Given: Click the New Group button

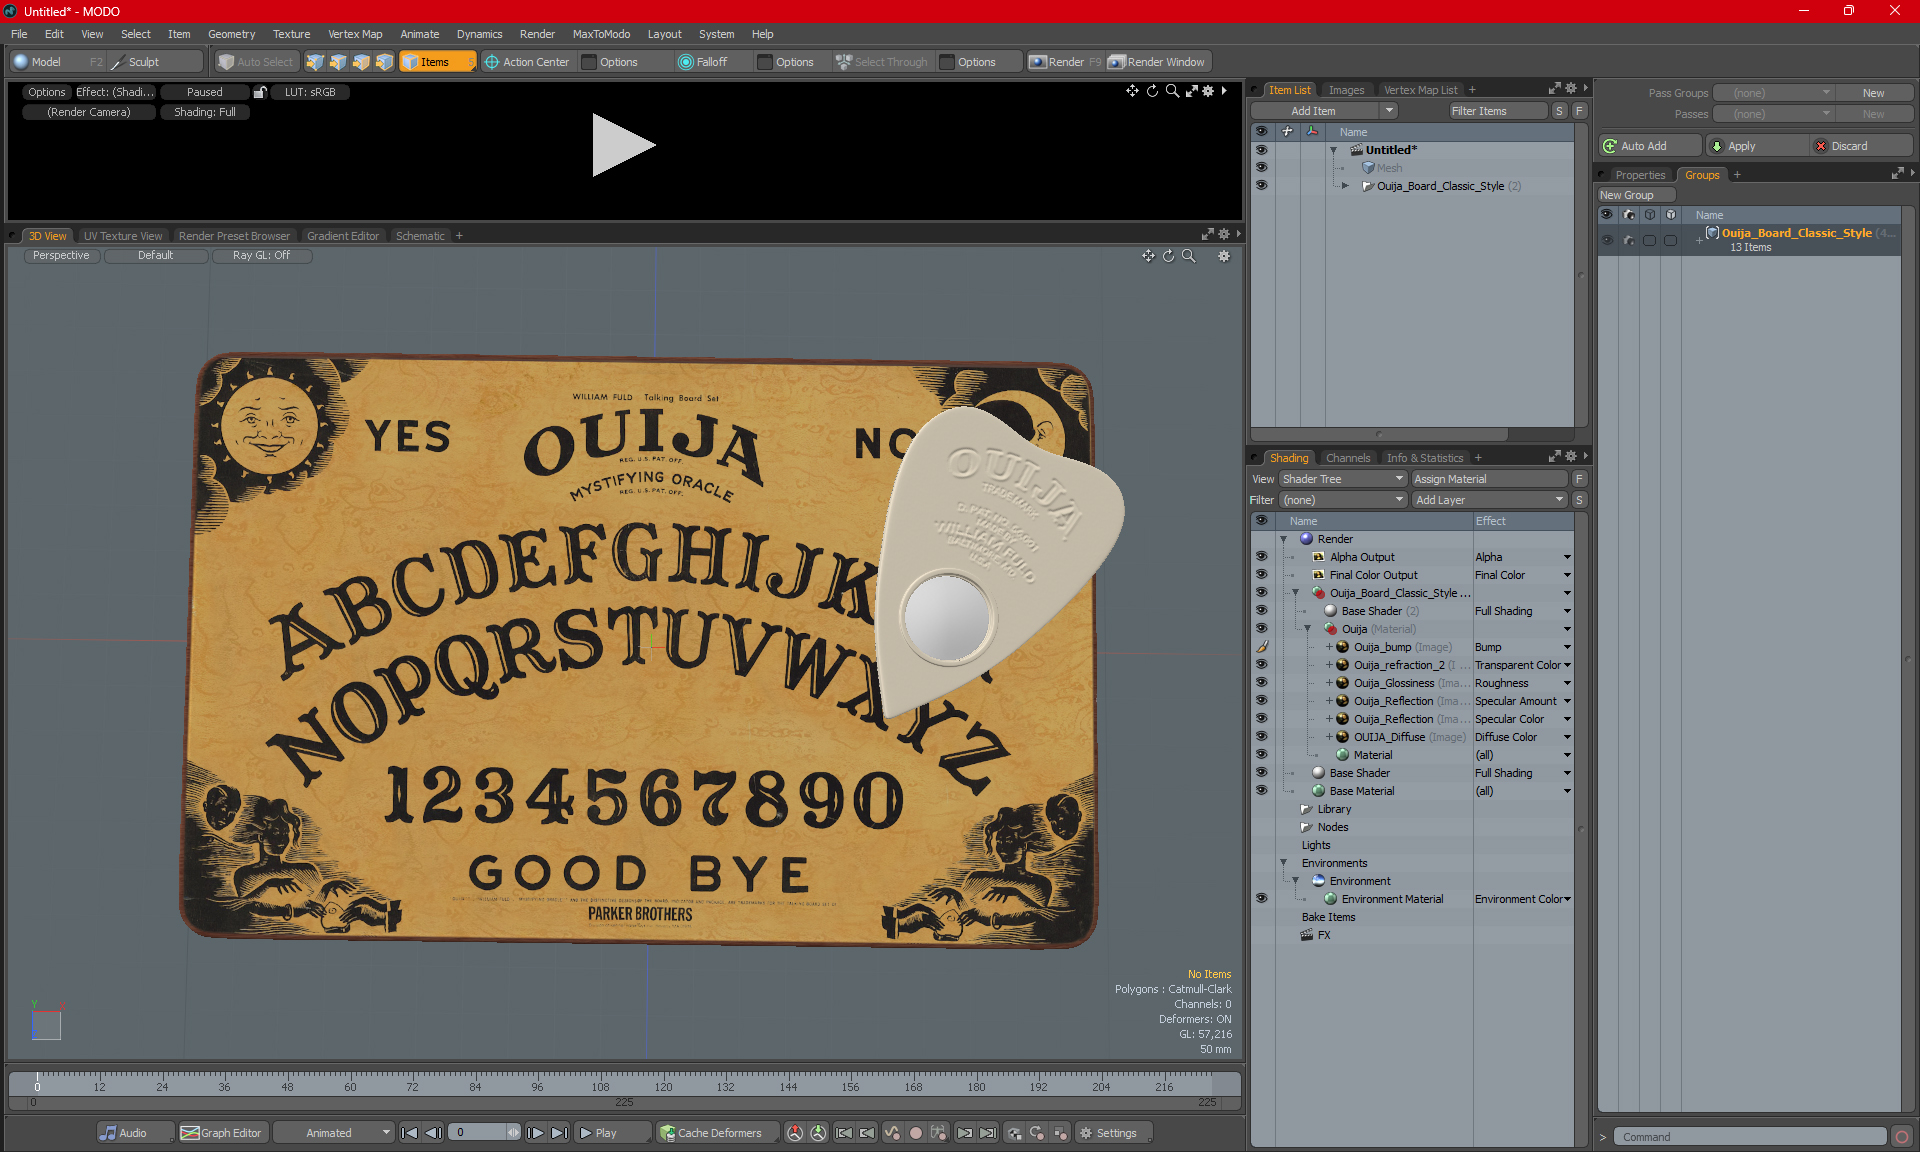Looking at the screenshot, I should coord(1636,195).
